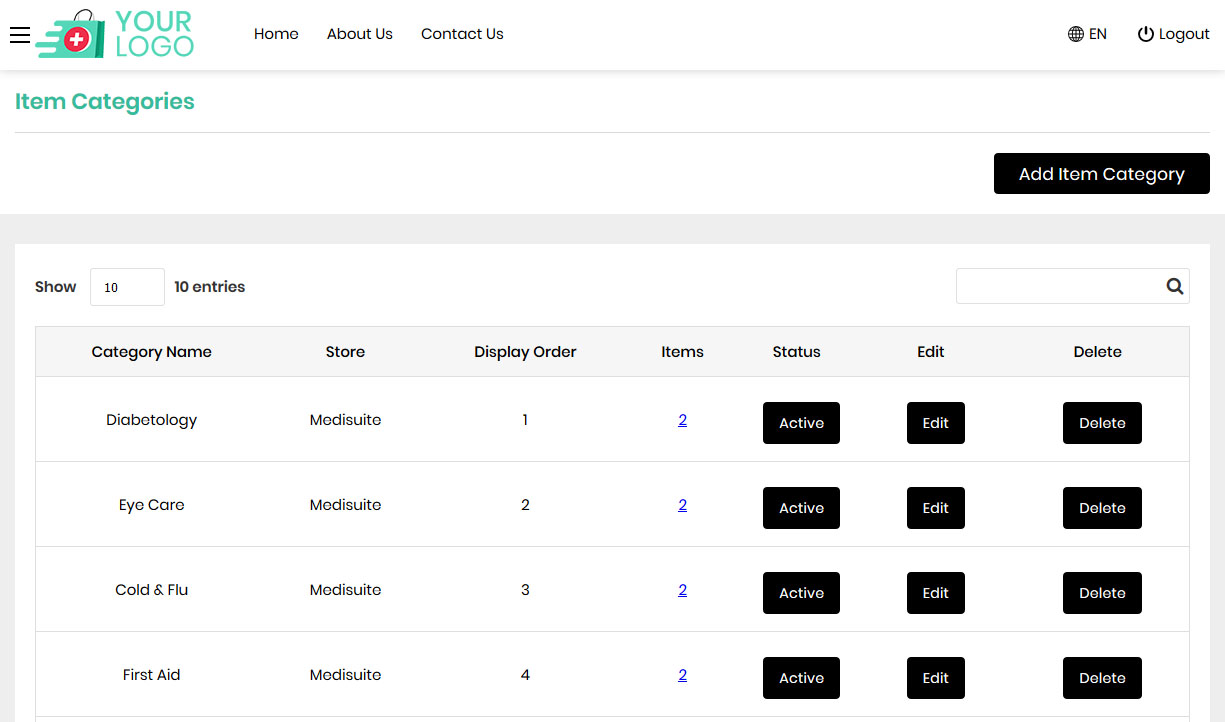Image resolution: width=1225 pixels, height=722 pixels.
Task: Delete the First Aid category
Action: coord(1102,678)
